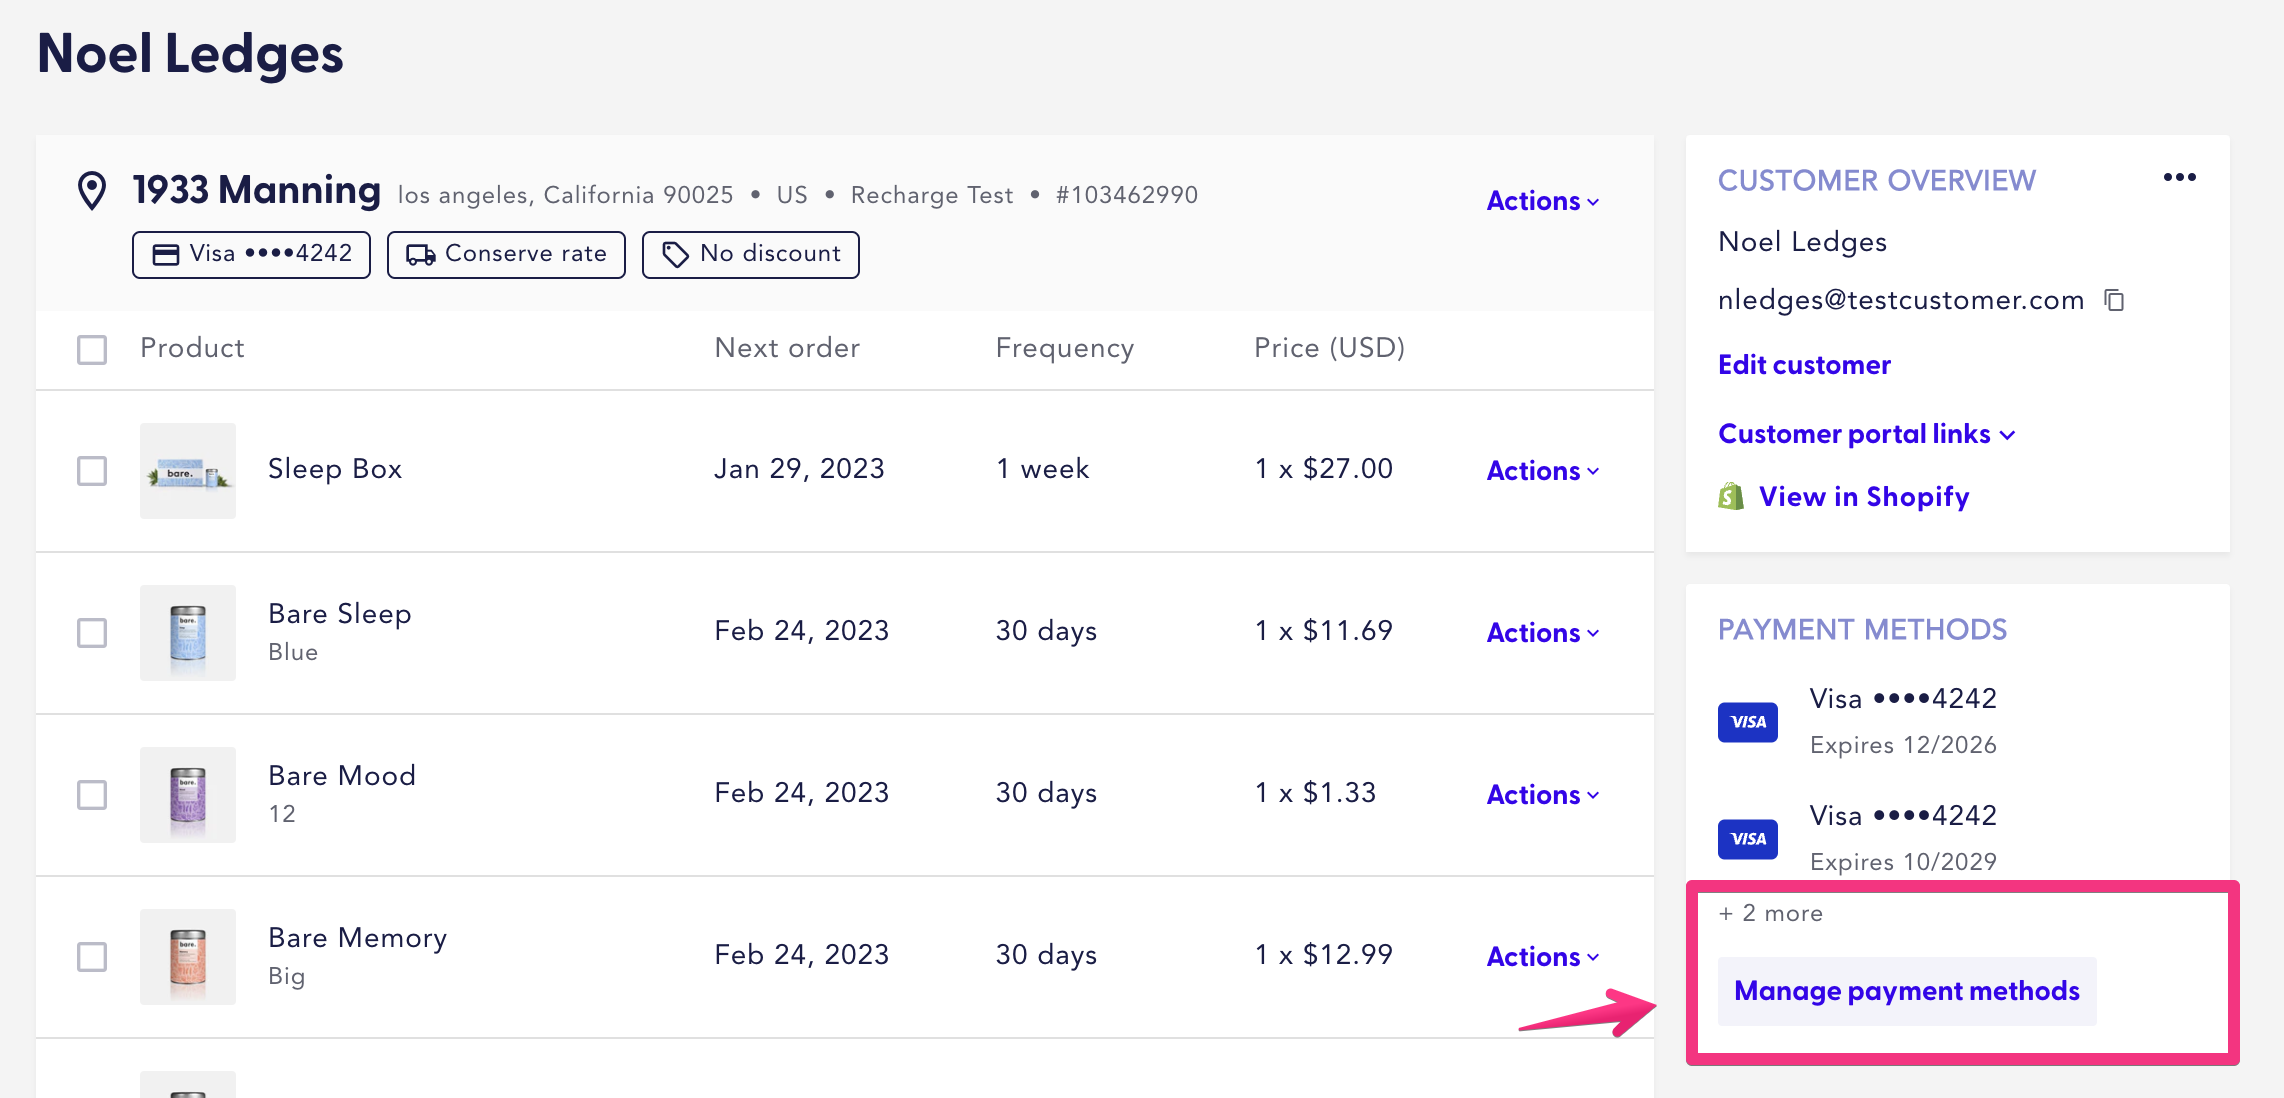
Task: Open the Bare Memory product thumbnail
Action: [x=188, y=957]
